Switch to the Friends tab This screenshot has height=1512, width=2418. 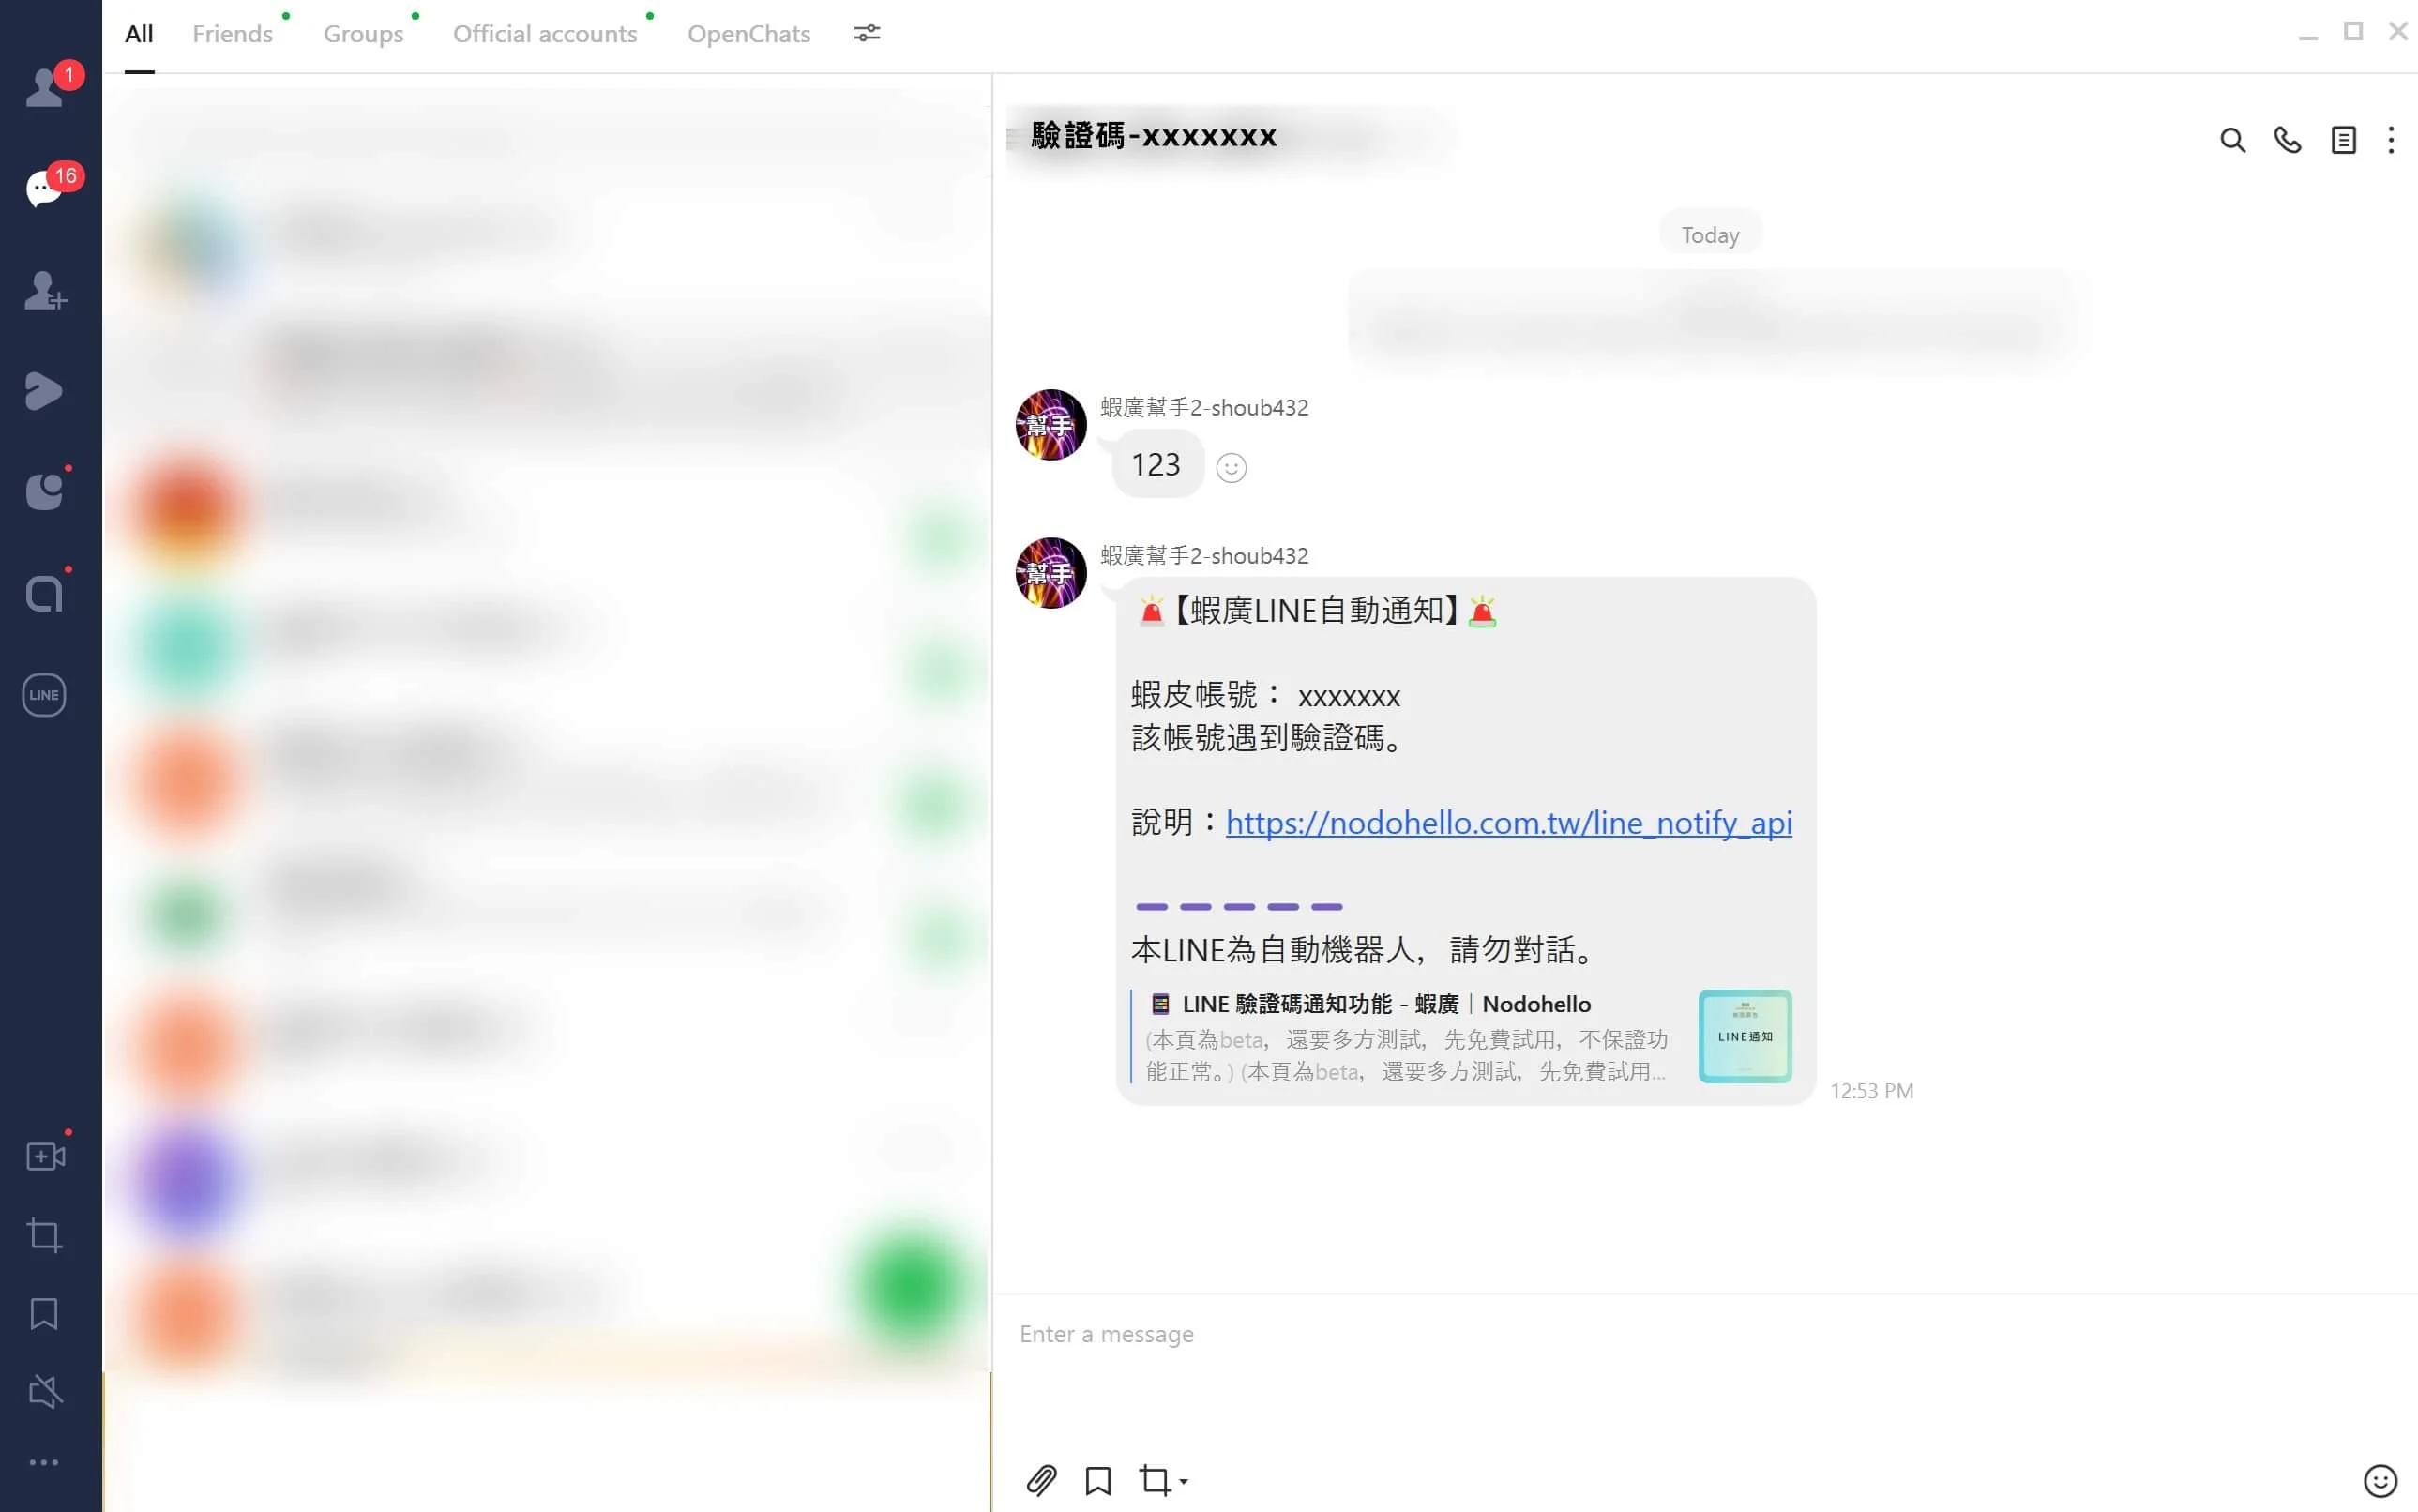point(232,34)
